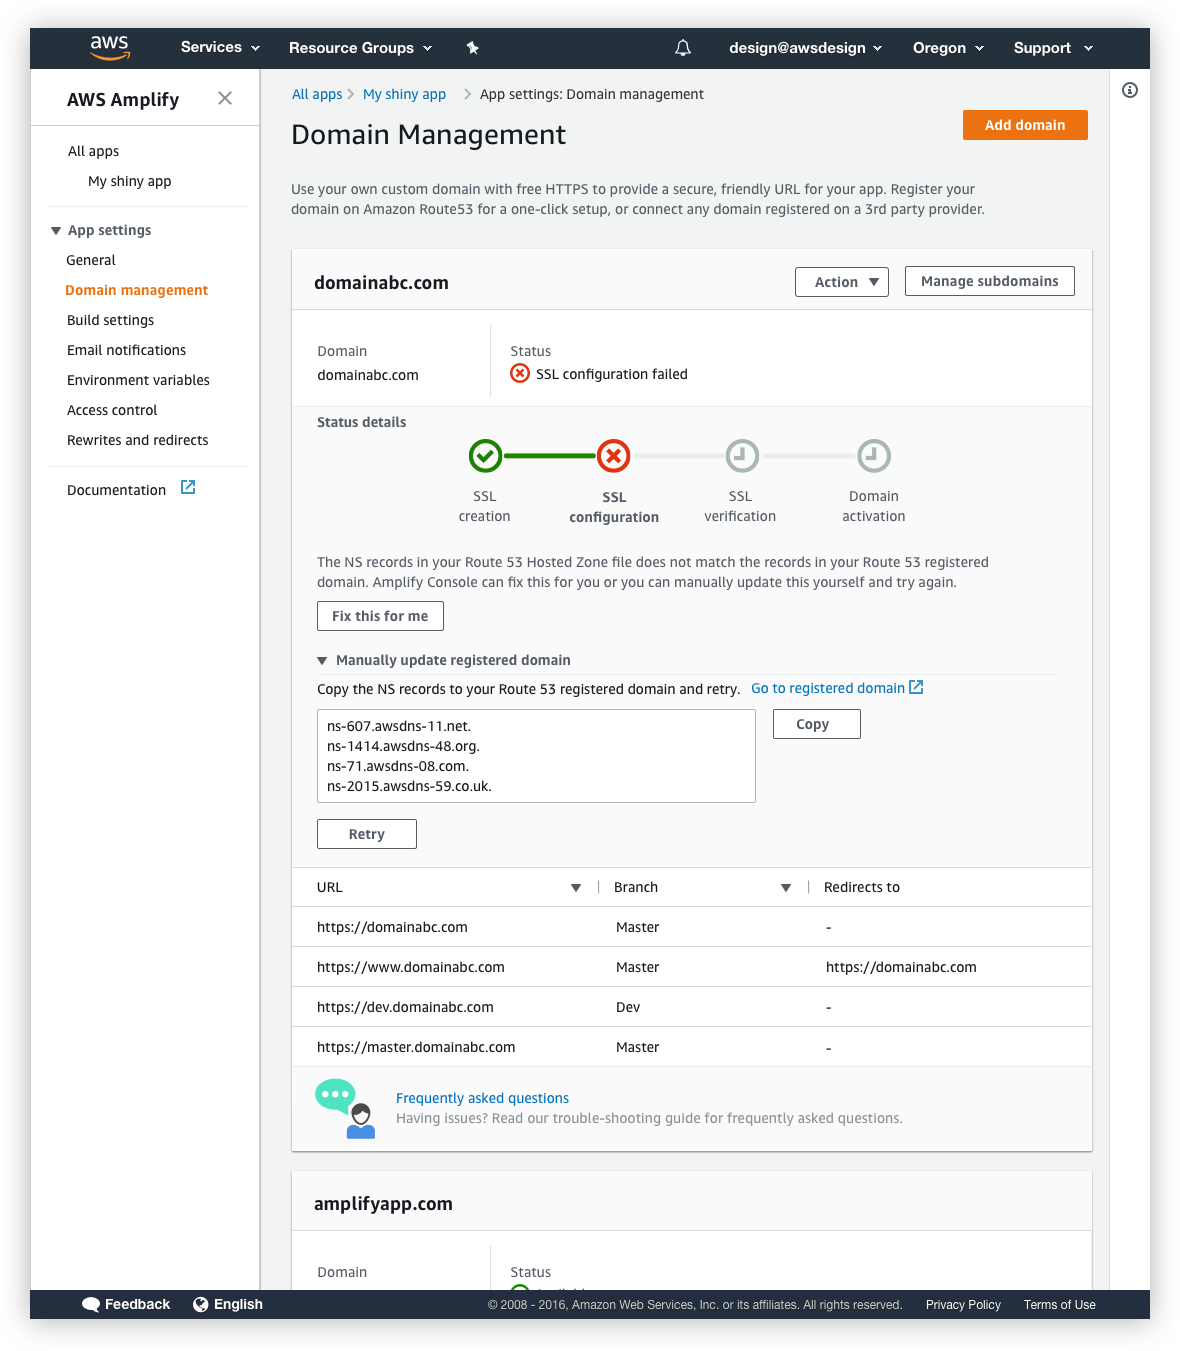Click inside the NS records text box

coord(536,756)
